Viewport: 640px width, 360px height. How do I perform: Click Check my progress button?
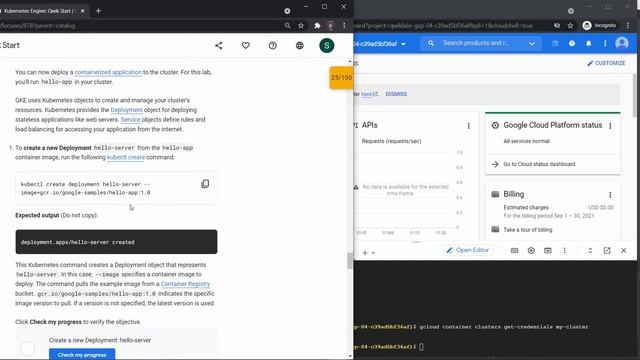click(82, 354)
